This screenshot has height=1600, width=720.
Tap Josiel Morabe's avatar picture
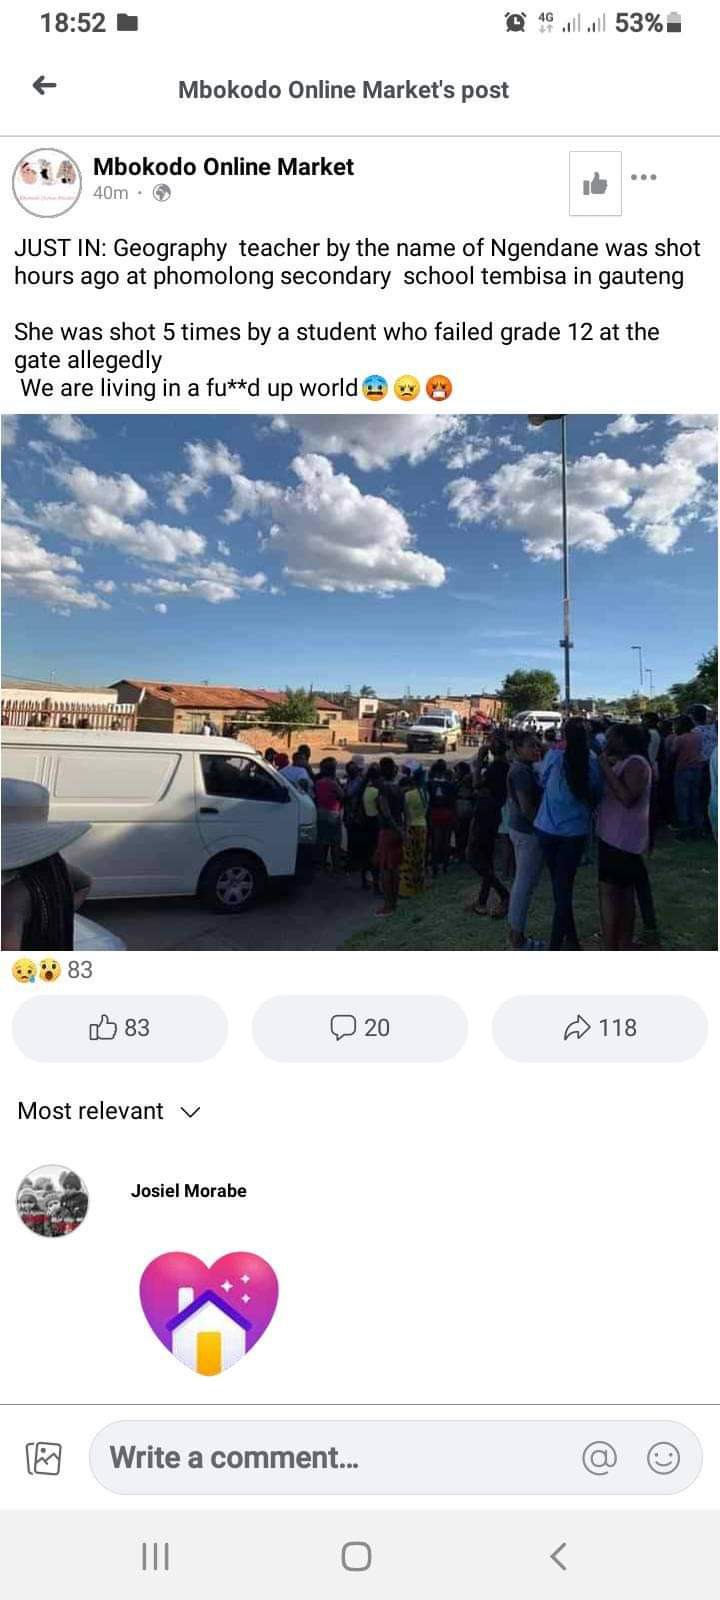(53, 1201)
